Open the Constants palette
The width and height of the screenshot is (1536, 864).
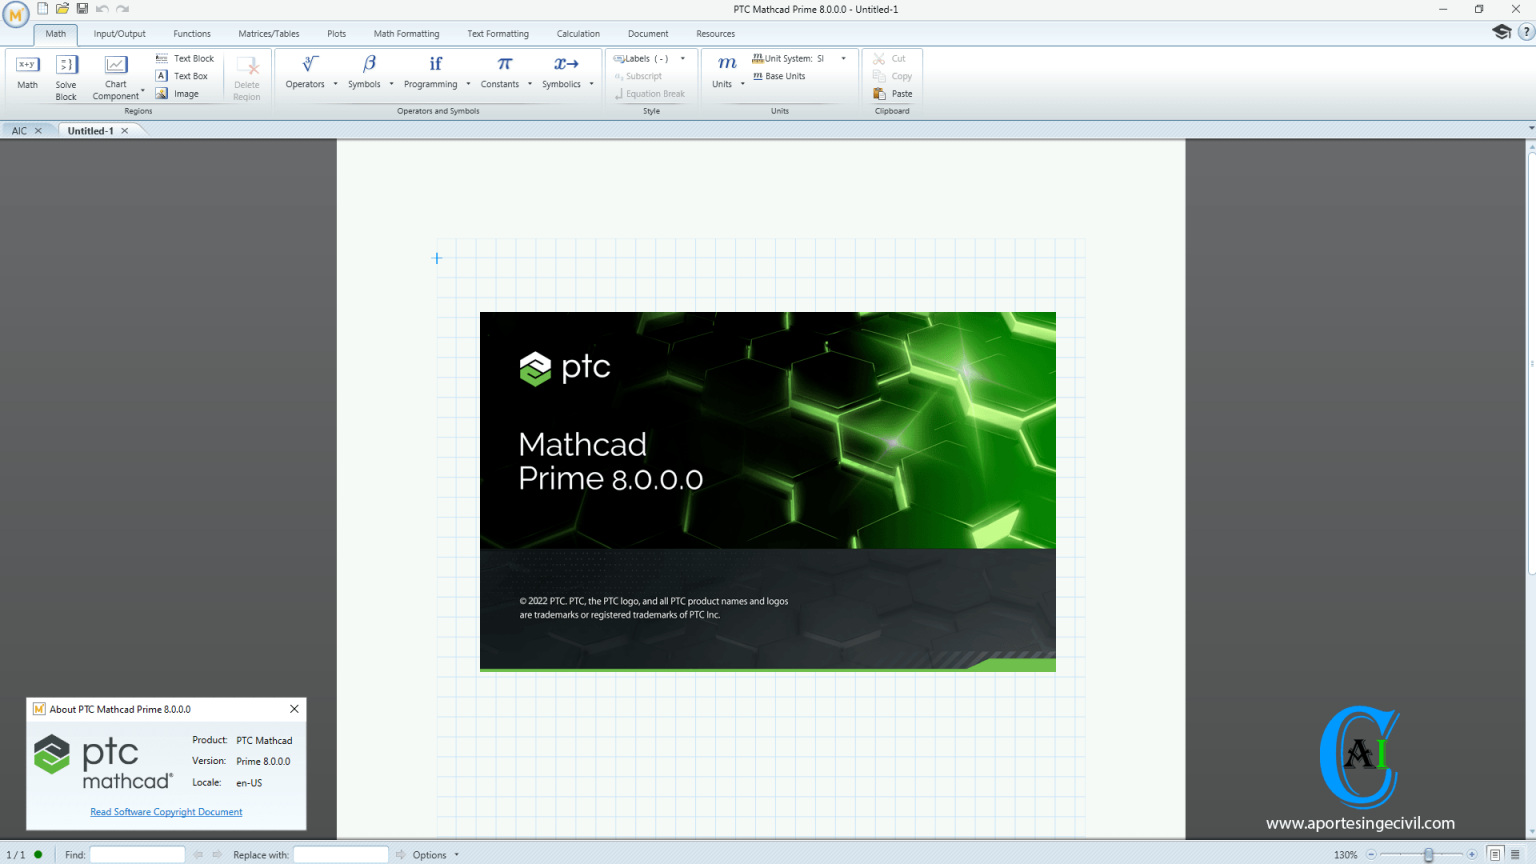[x=501, y=70]
